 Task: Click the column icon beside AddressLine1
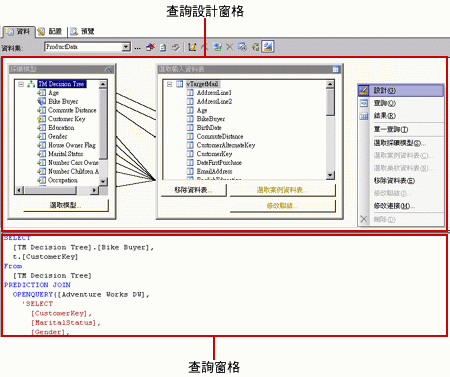click(190, 93)
